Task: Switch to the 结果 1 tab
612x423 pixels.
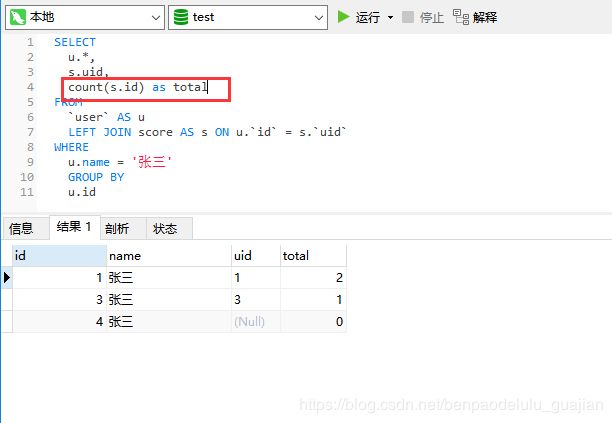Action: click(75, 227)
